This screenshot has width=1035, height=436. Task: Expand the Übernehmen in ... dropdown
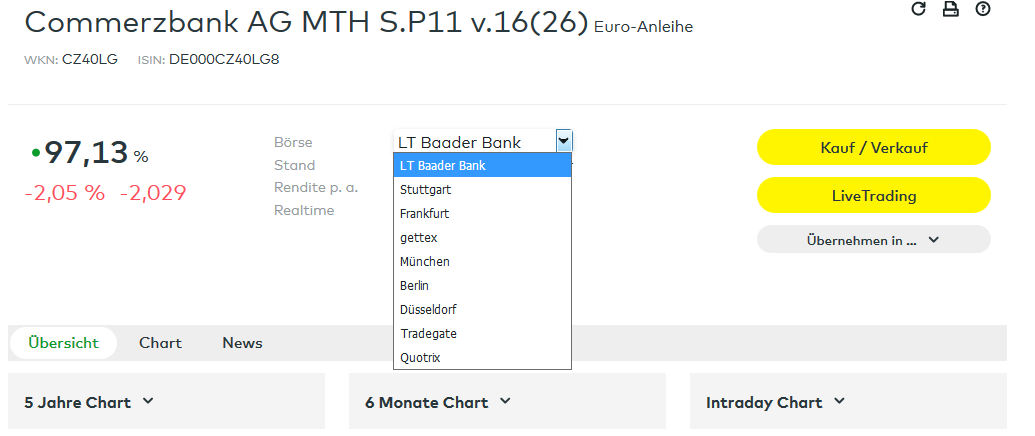click(x=873, y=240)
